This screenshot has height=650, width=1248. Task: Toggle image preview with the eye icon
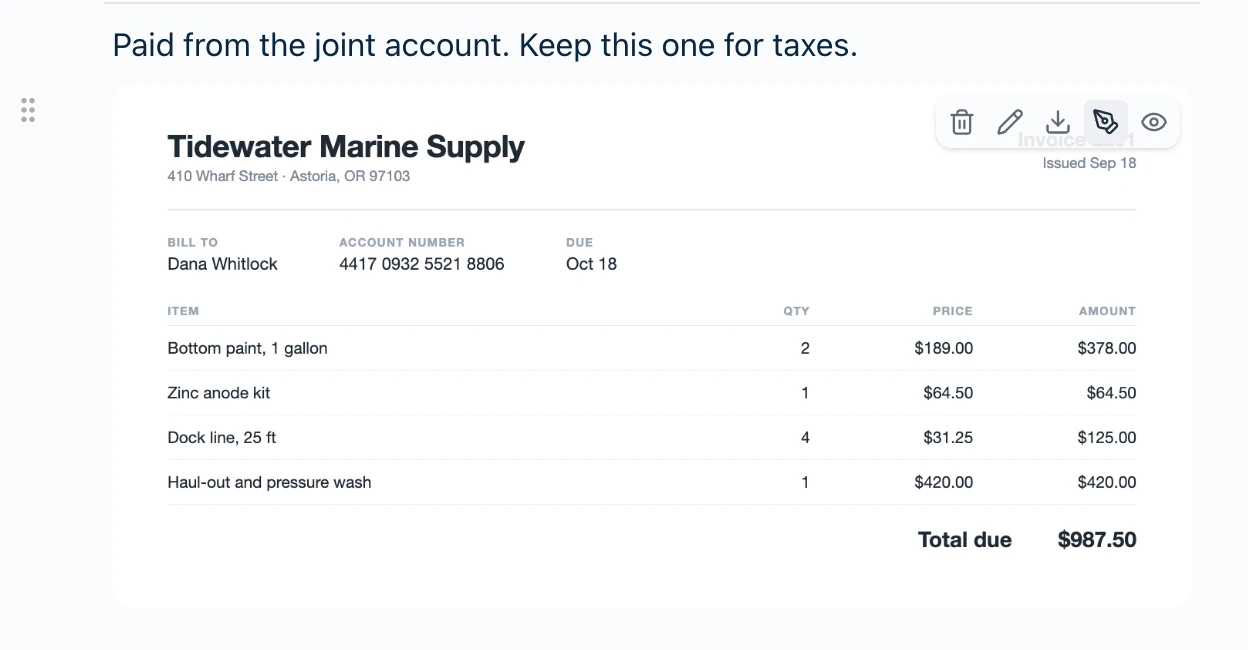[1153, 122]
